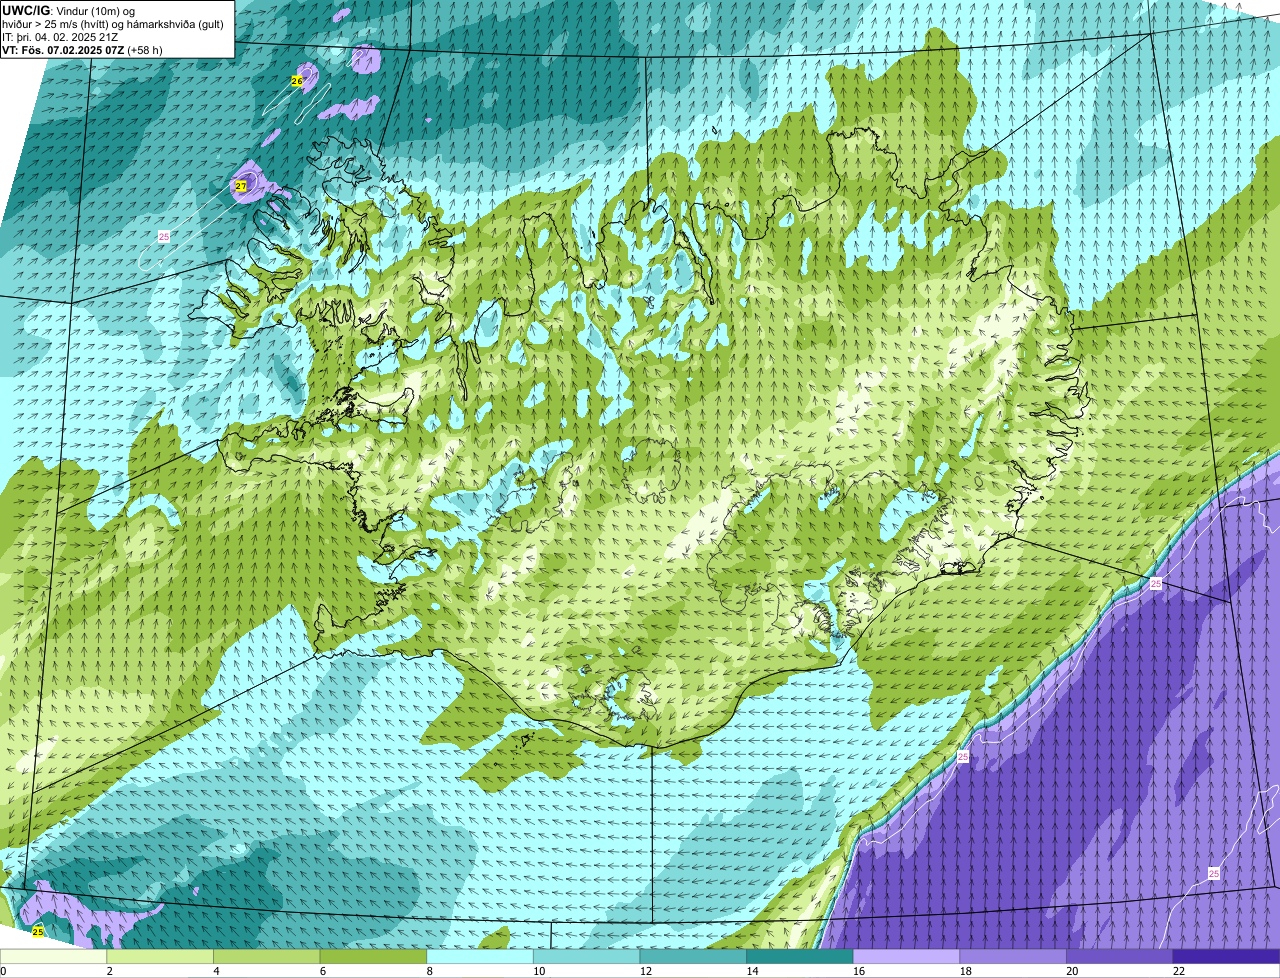1280x978 pixels.
Task: Click the legend scale value 18
Action: 966,971
